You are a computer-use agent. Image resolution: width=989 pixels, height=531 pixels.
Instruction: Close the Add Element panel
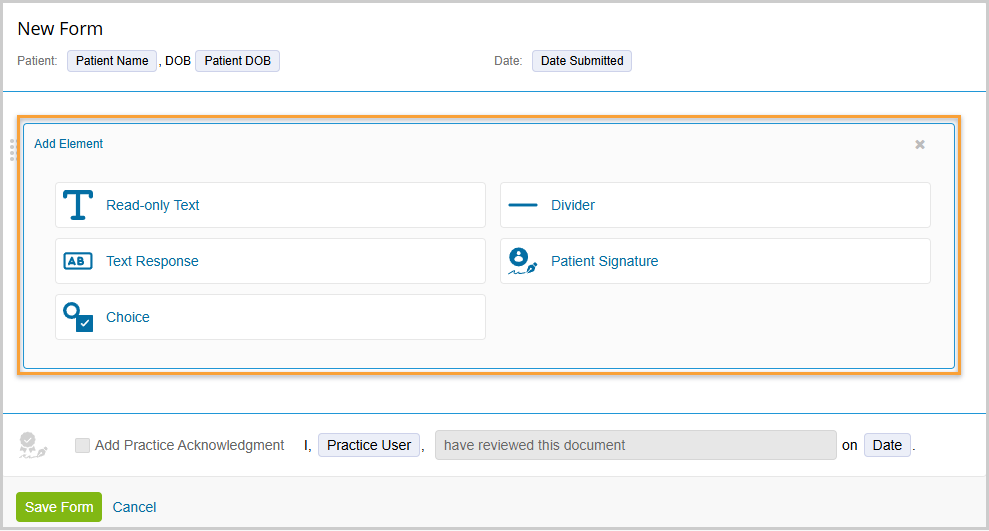(x=920, y=144)
